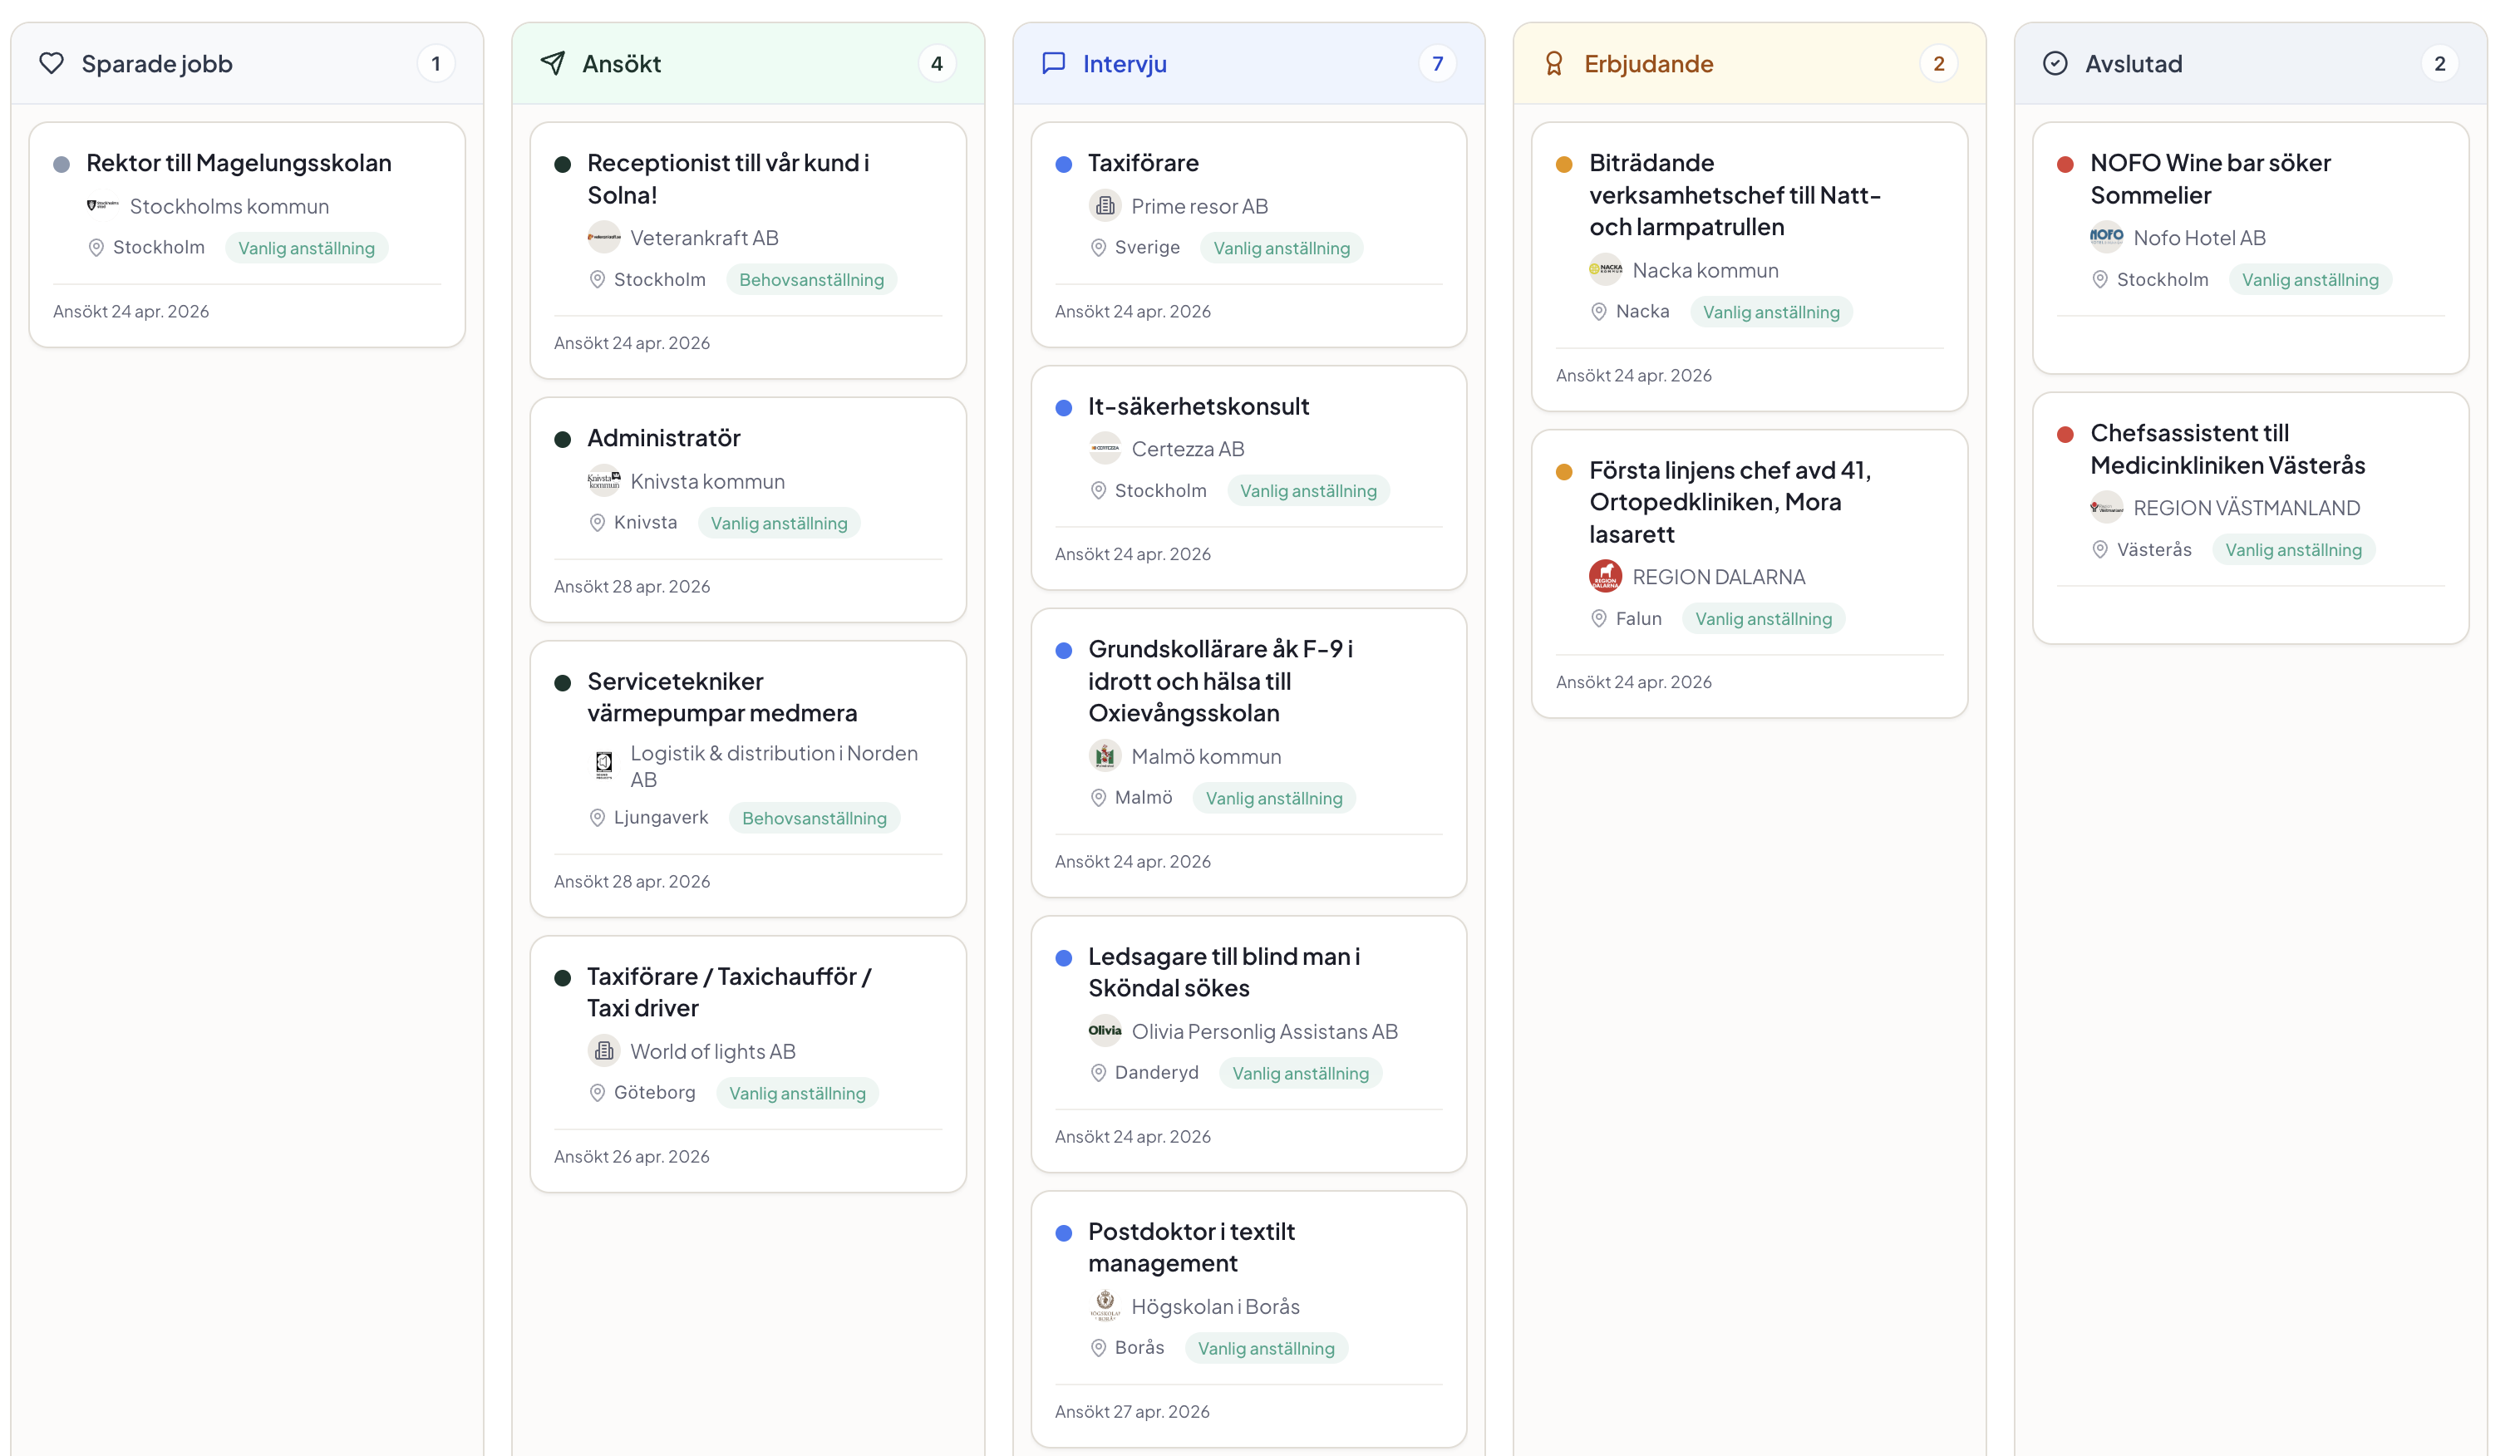Click the World of lights AB building icon

(x=604, y=1051)
